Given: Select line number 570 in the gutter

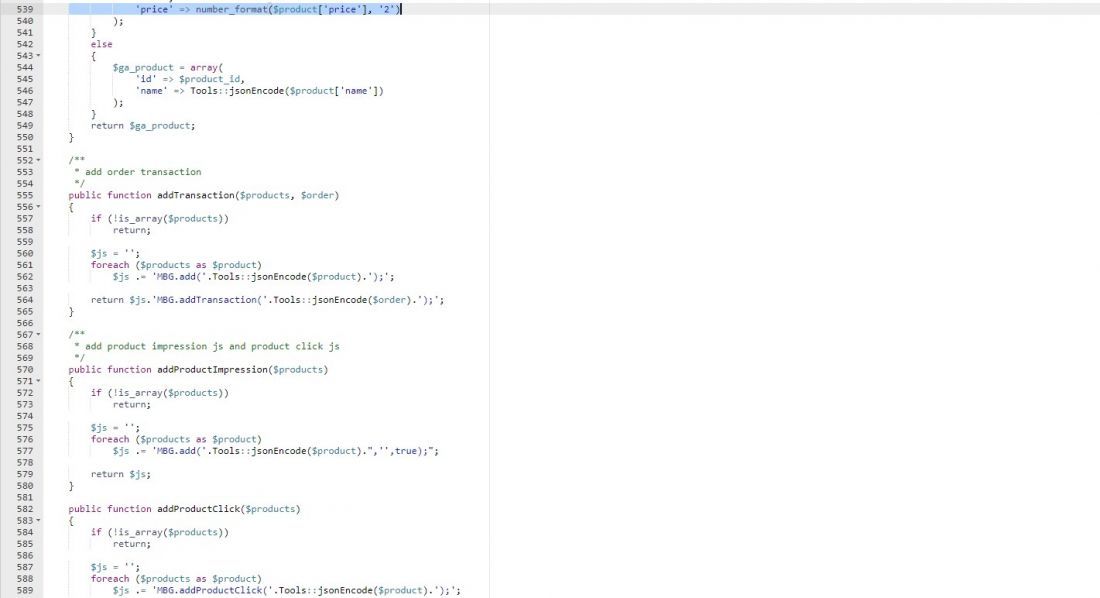Looking at the screenshot, I should (25, 369).
